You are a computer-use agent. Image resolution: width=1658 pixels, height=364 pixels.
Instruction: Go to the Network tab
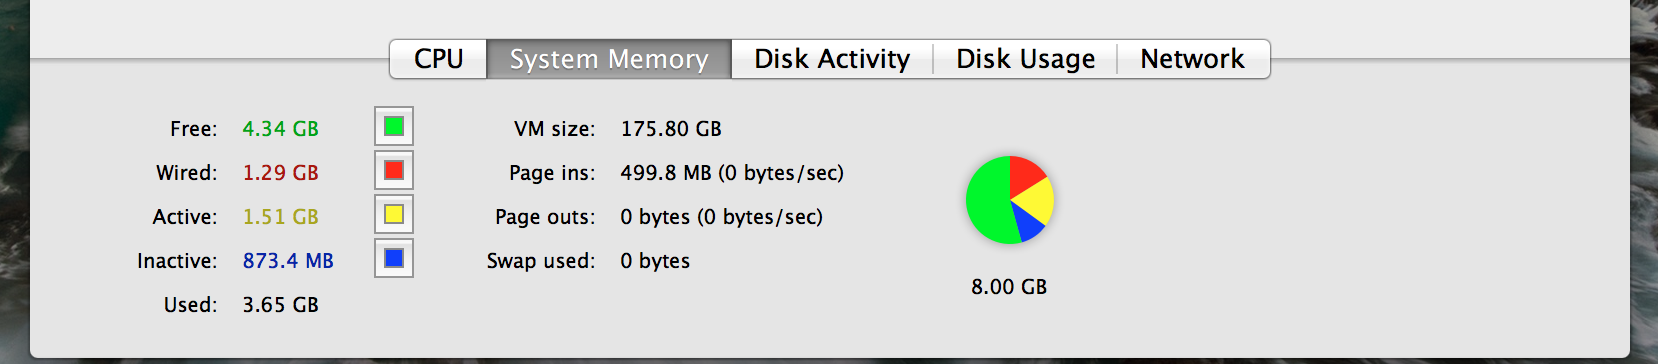click(x=1193, y=59)
